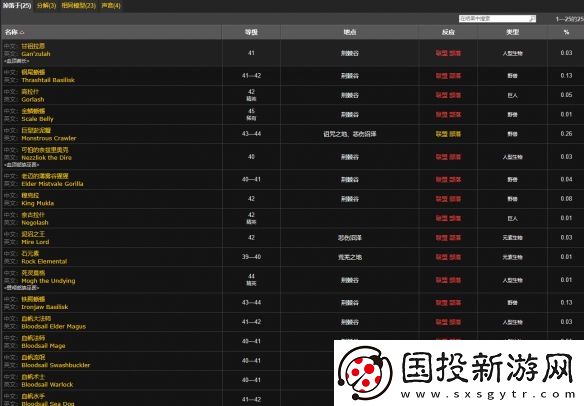
Task: Sort the table by the % column
Action: tap(566, 32)
